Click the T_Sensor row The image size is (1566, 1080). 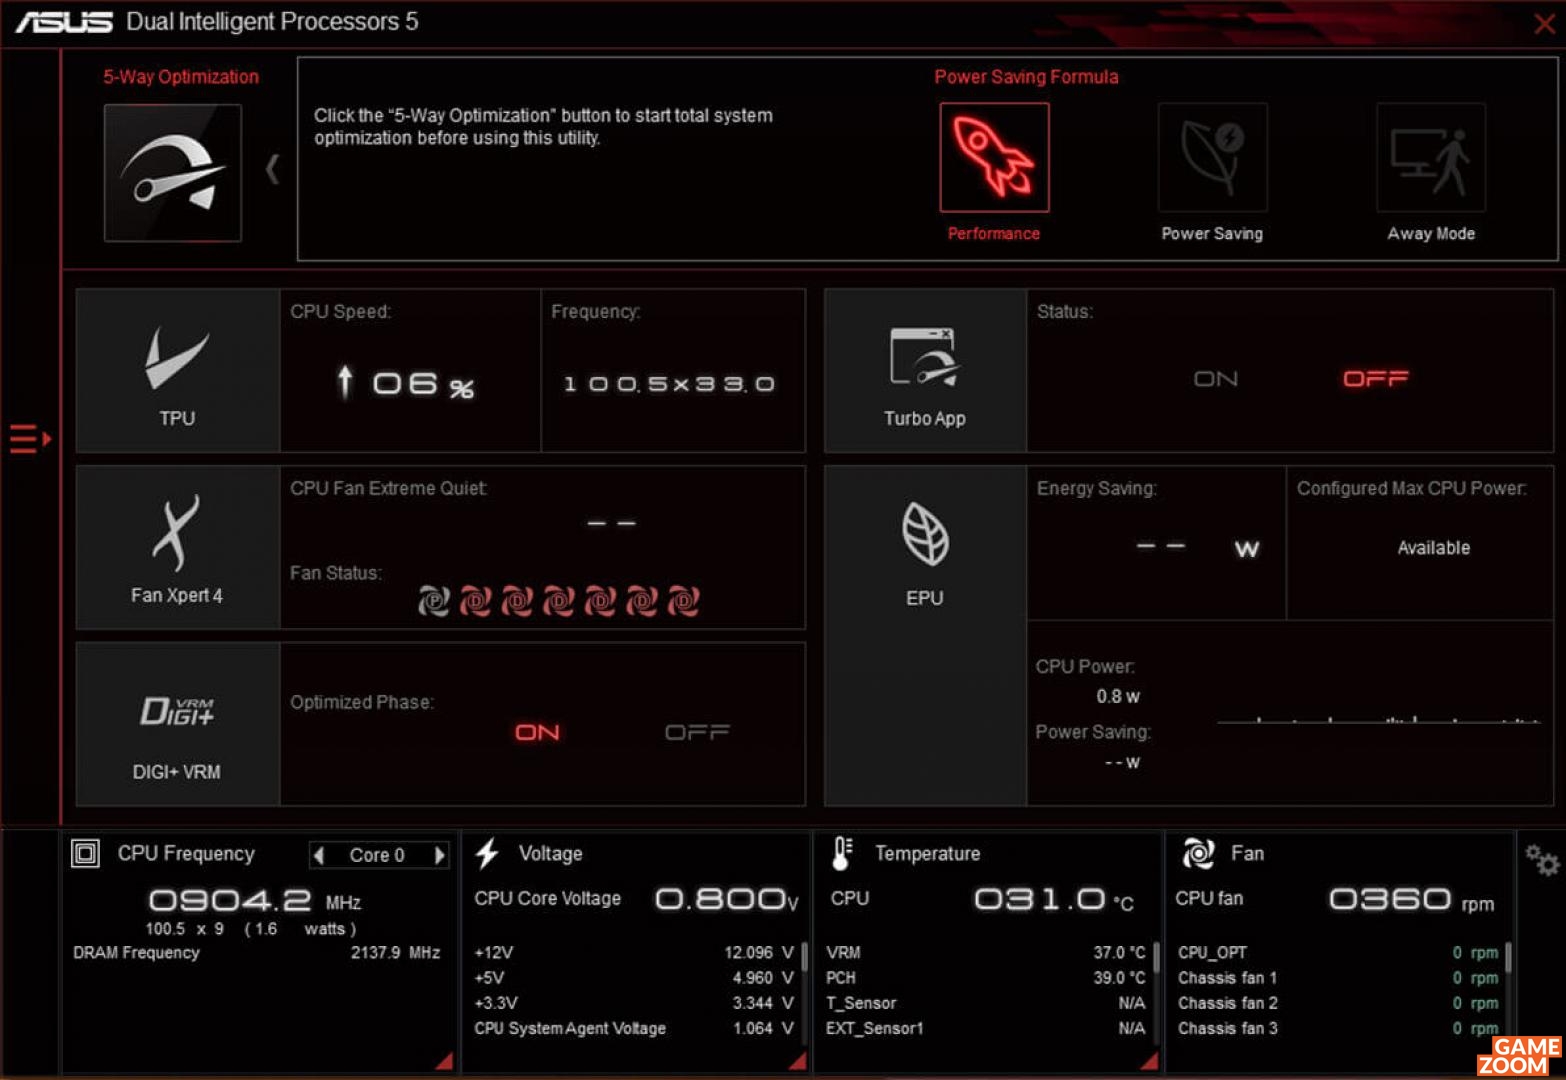986,1003
